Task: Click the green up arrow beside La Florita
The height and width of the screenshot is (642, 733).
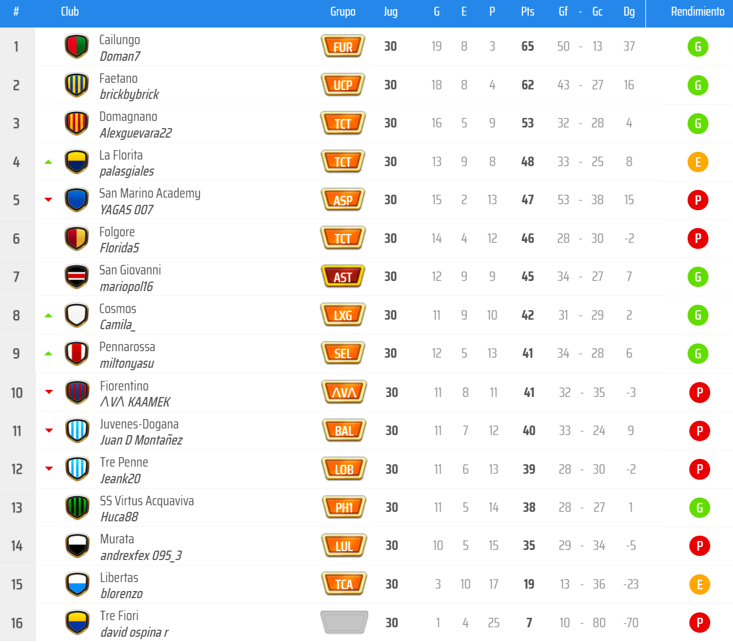Action: pos(48,162)
